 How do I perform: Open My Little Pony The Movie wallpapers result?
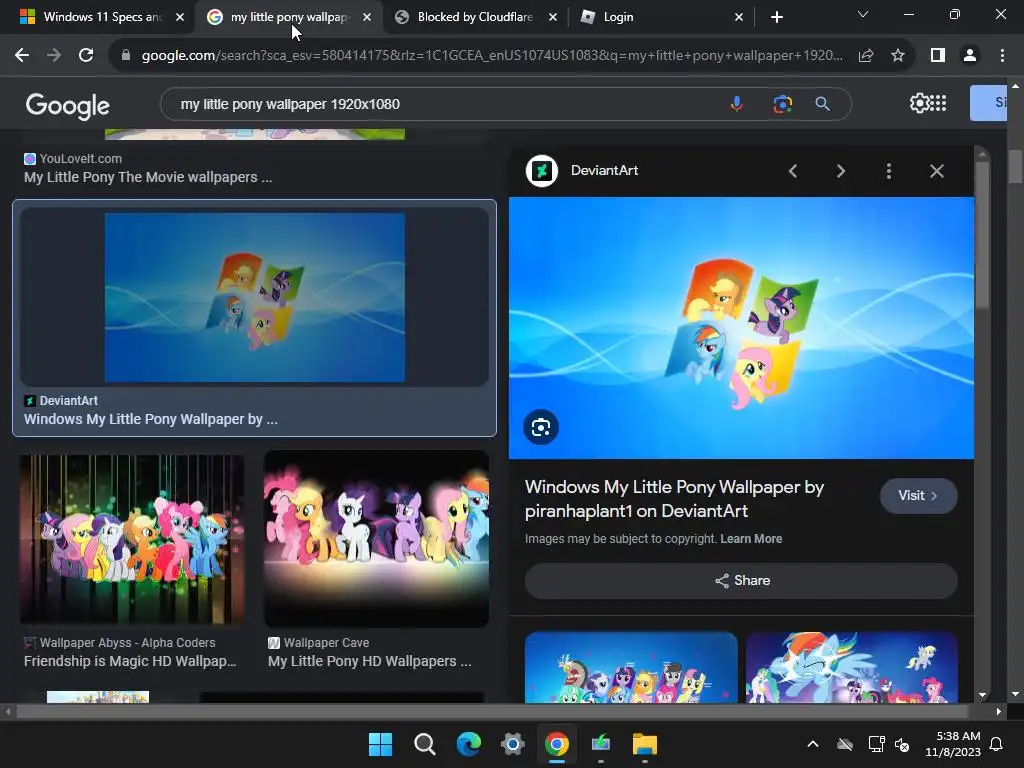coord(148,177)
